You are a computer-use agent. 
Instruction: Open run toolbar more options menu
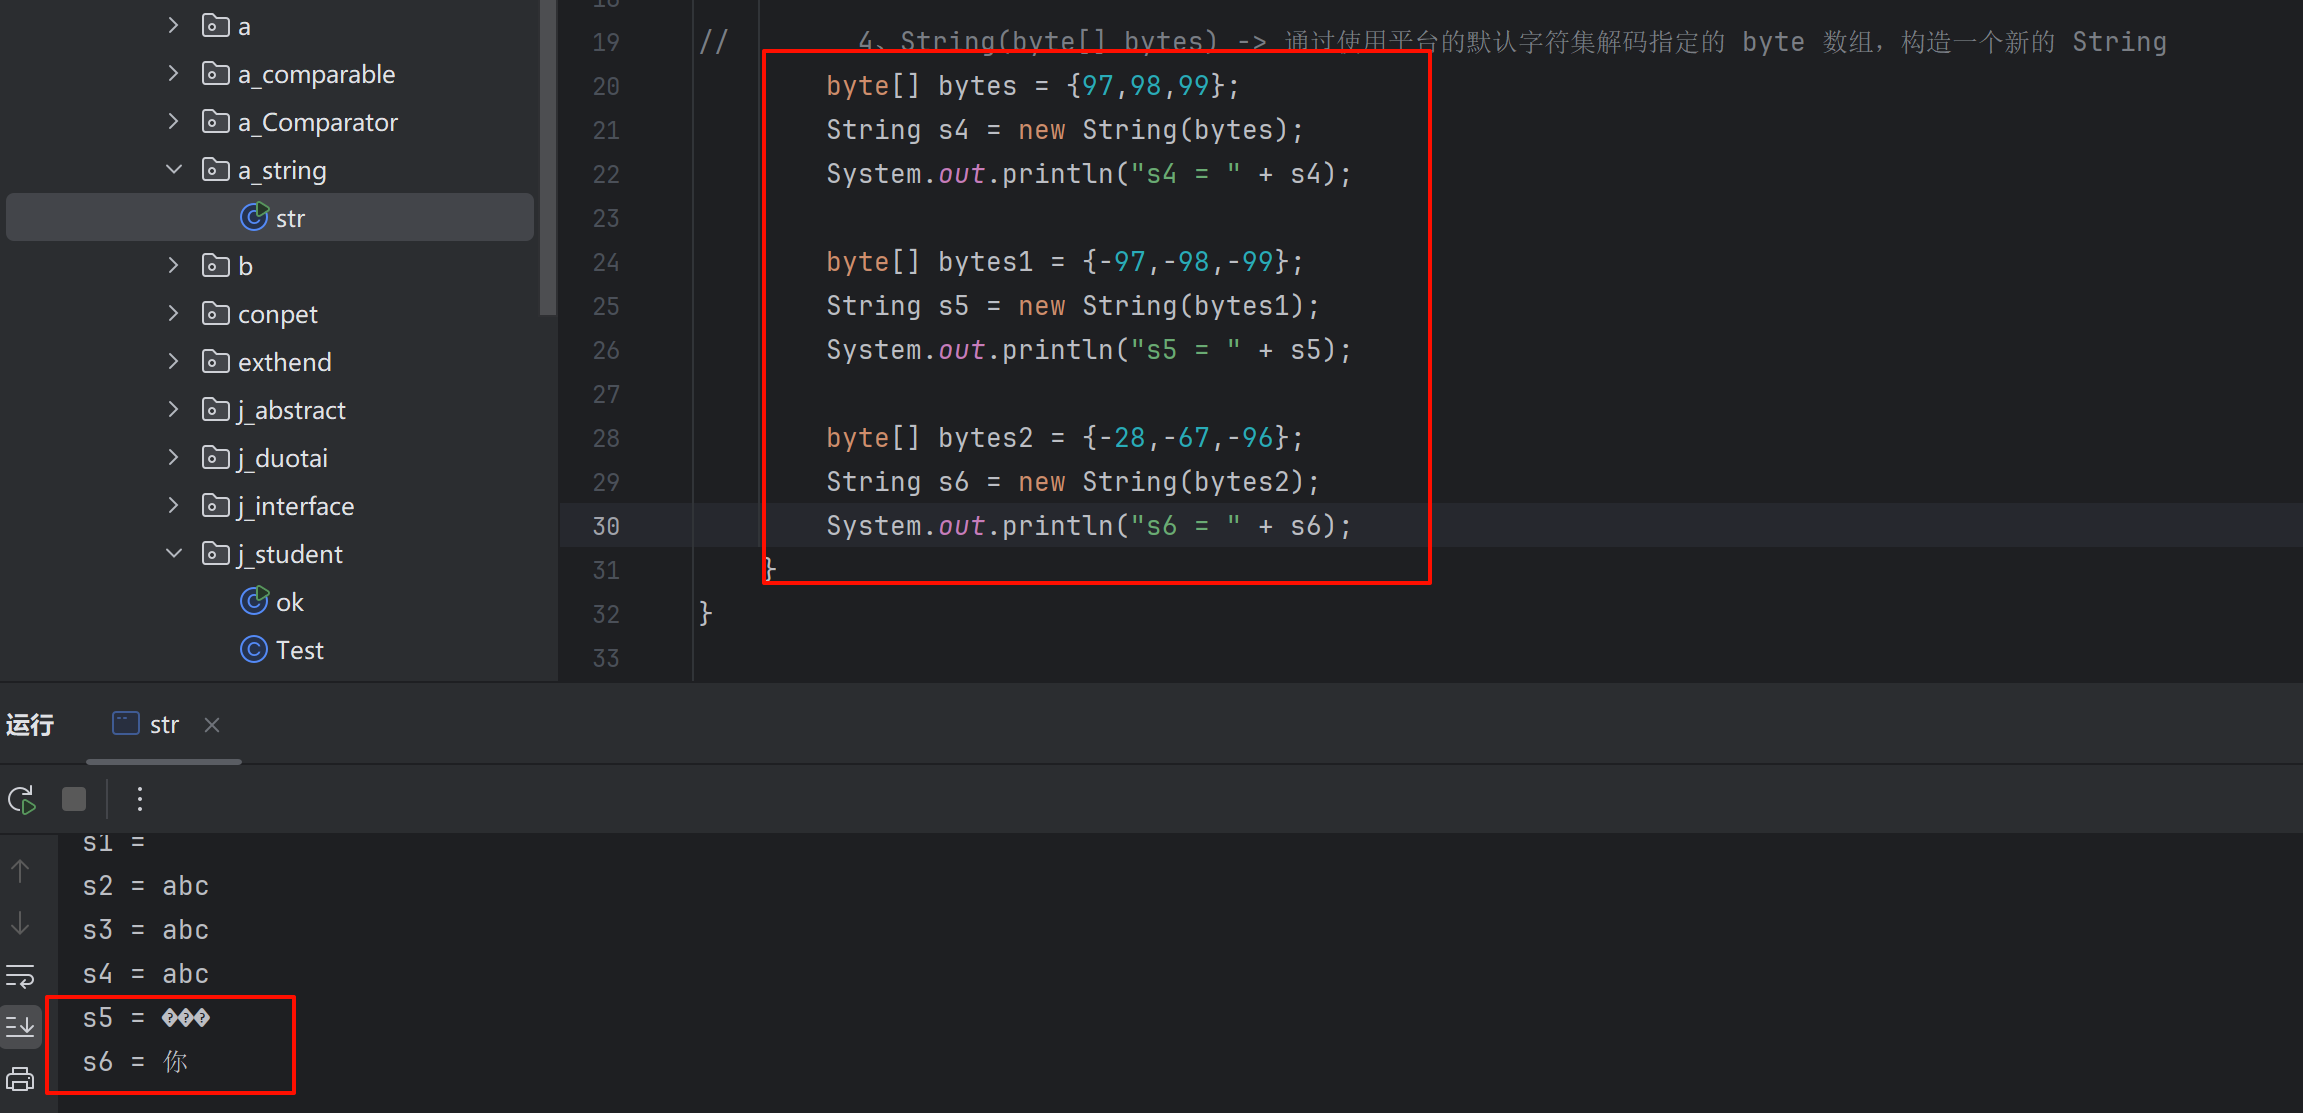140,799
